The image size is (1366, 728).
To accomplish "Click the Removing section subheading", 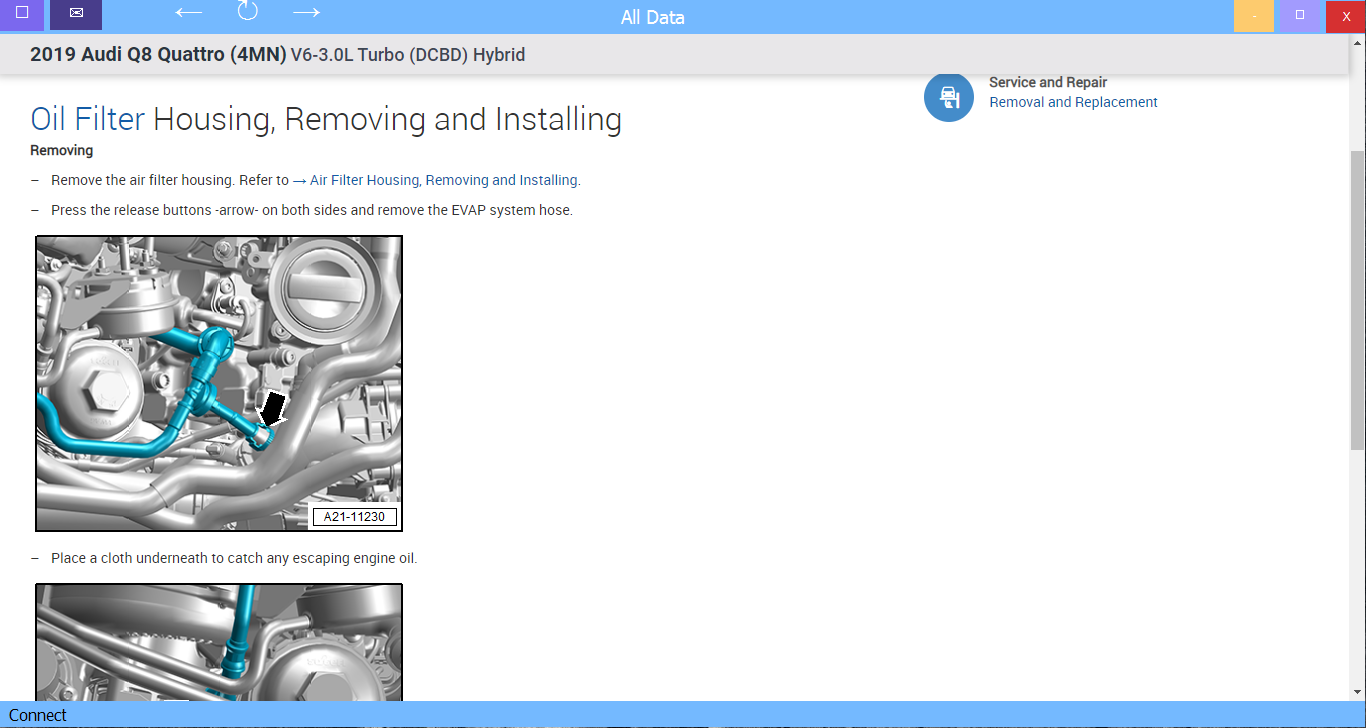I will [x=61, y=150].
